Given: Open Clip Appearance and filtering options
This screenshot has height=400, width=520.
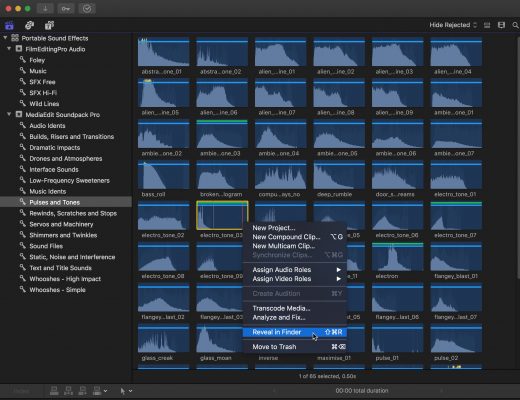Looking at the screenshot, I should click(x=501, y=25).
